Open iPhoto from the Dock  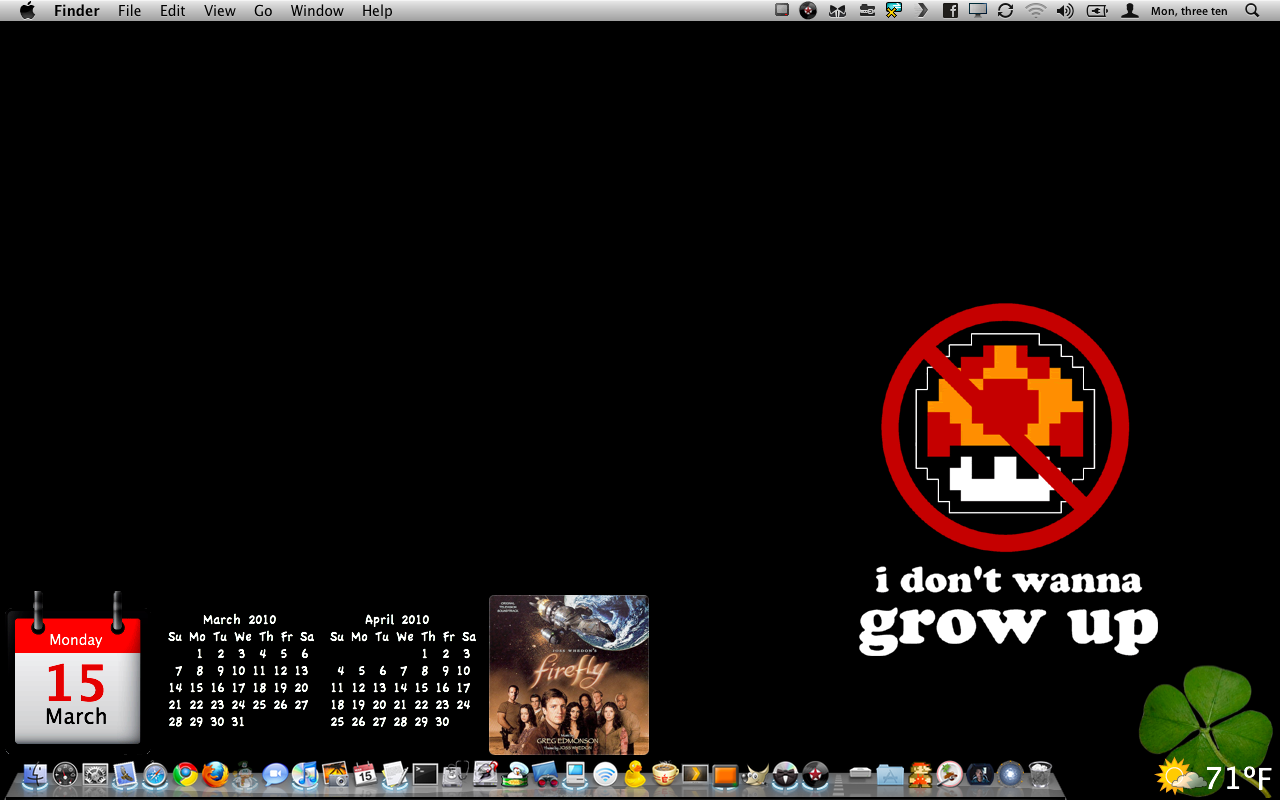click(x=335, y=774)
